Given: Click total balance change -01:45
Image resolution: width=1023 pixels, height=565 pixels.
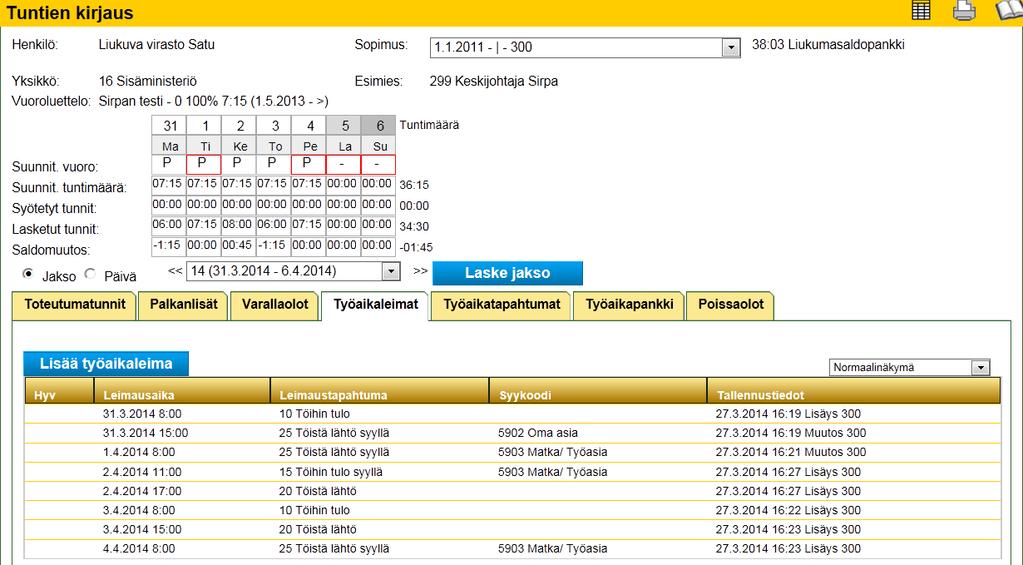Looking at the screenshot, I should click(x=416, y=248).
